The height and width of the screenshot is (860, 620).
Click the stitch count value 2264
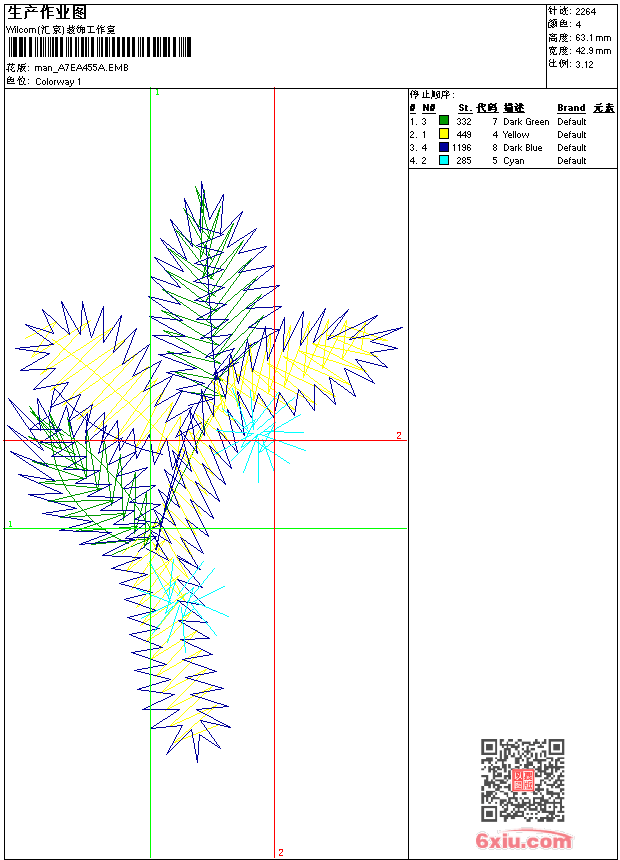(x=585, y=12)
